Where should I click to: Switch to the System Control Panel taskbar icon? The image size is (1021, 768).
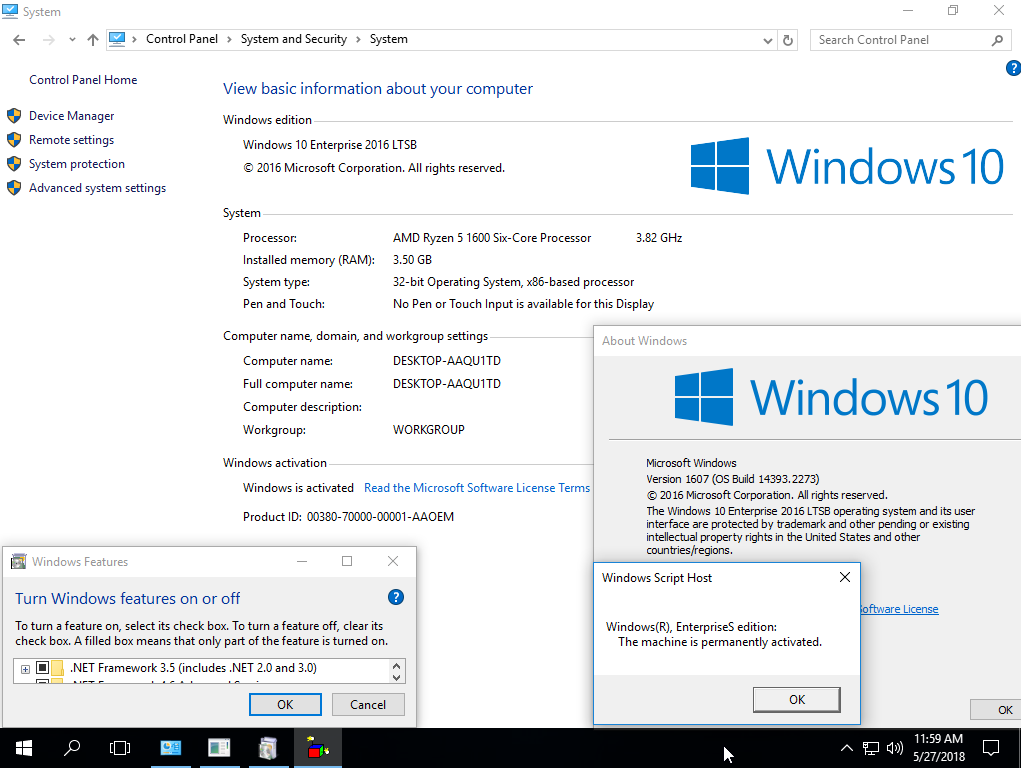(x=171, y=748)
